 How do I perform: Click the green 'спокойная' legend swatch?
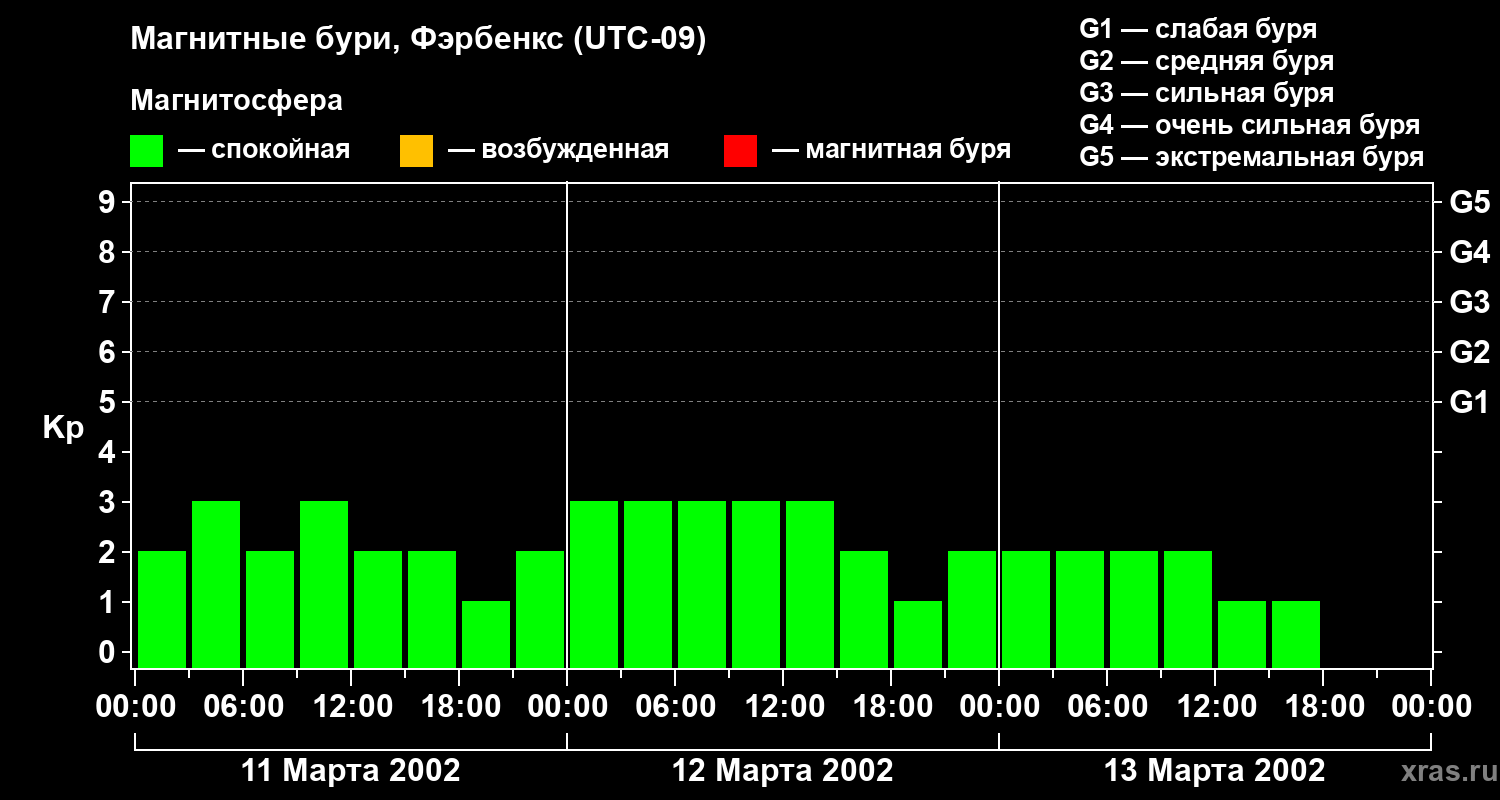click(146, 151)
